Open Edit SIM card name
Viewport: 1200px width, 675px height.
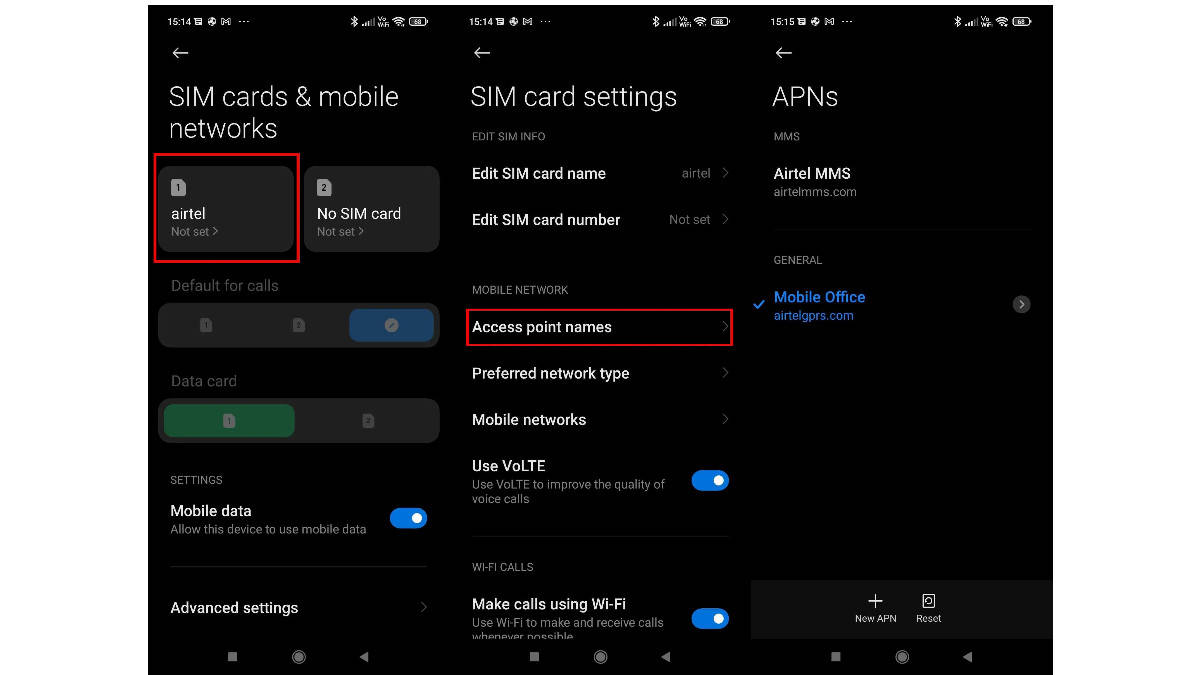coord(600,173)
